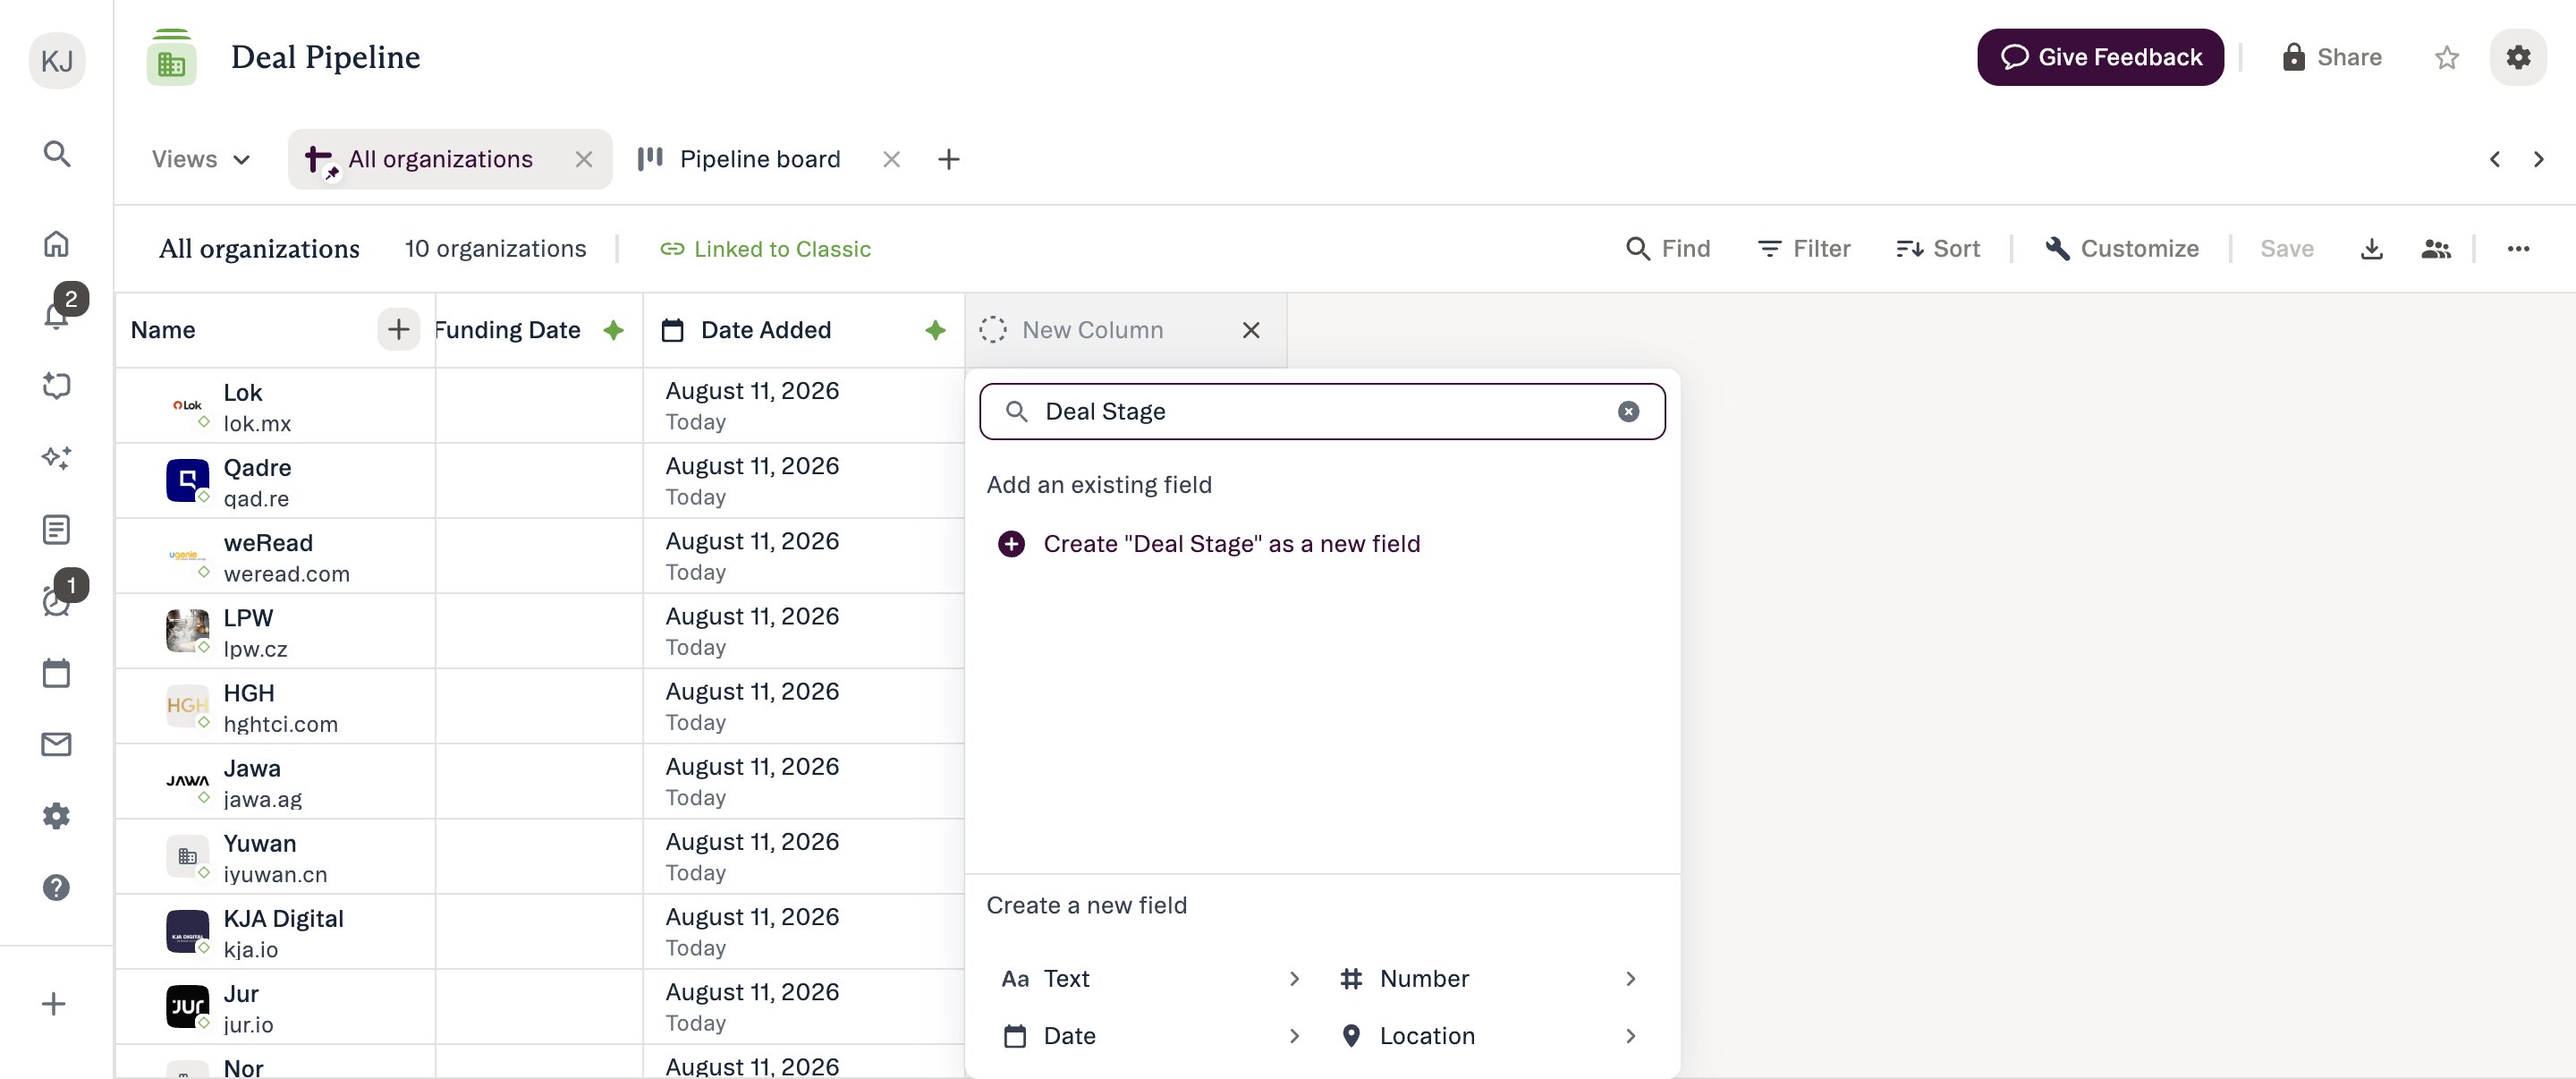2576x1079 pixels.
Task: Click the green sparkle on Date Added column
Action: click(x=935, y=330)
